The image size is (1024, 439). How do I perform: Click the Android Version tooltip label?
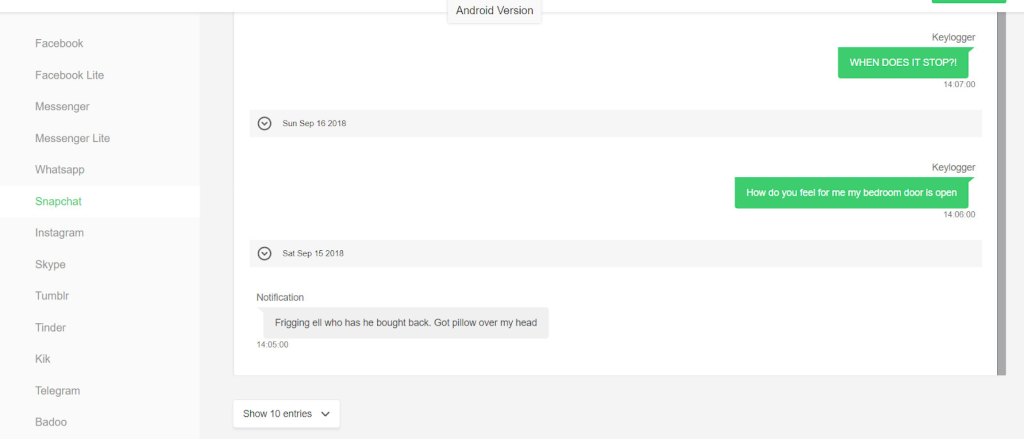click(494, 10)
